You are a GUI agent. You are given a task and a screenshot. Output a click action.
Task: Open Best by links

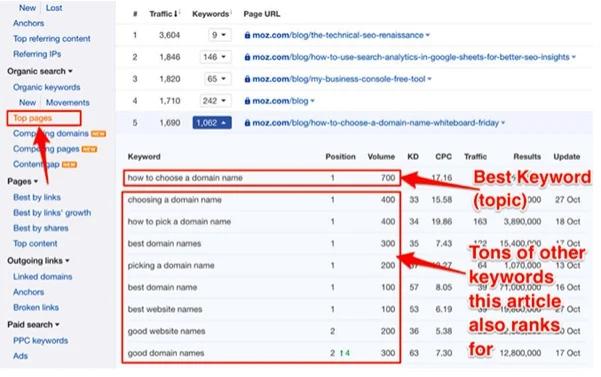tap(37, 197)
